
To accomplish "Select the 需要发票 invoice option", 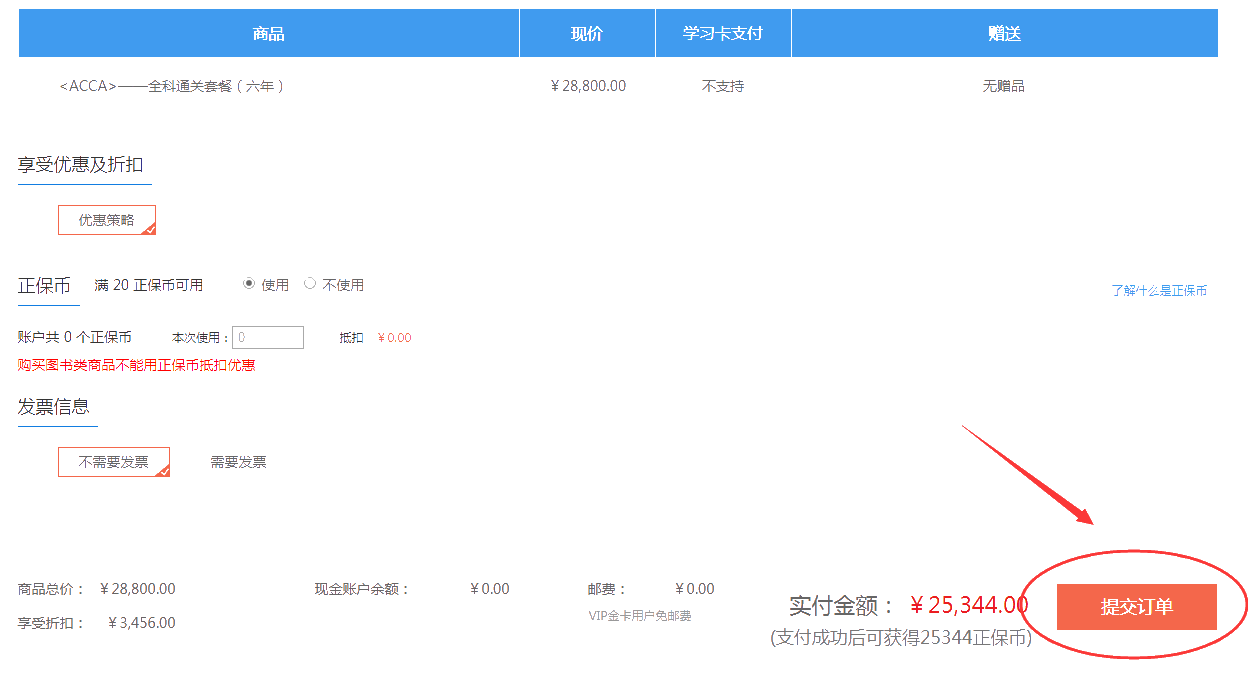I will [238, 462].
